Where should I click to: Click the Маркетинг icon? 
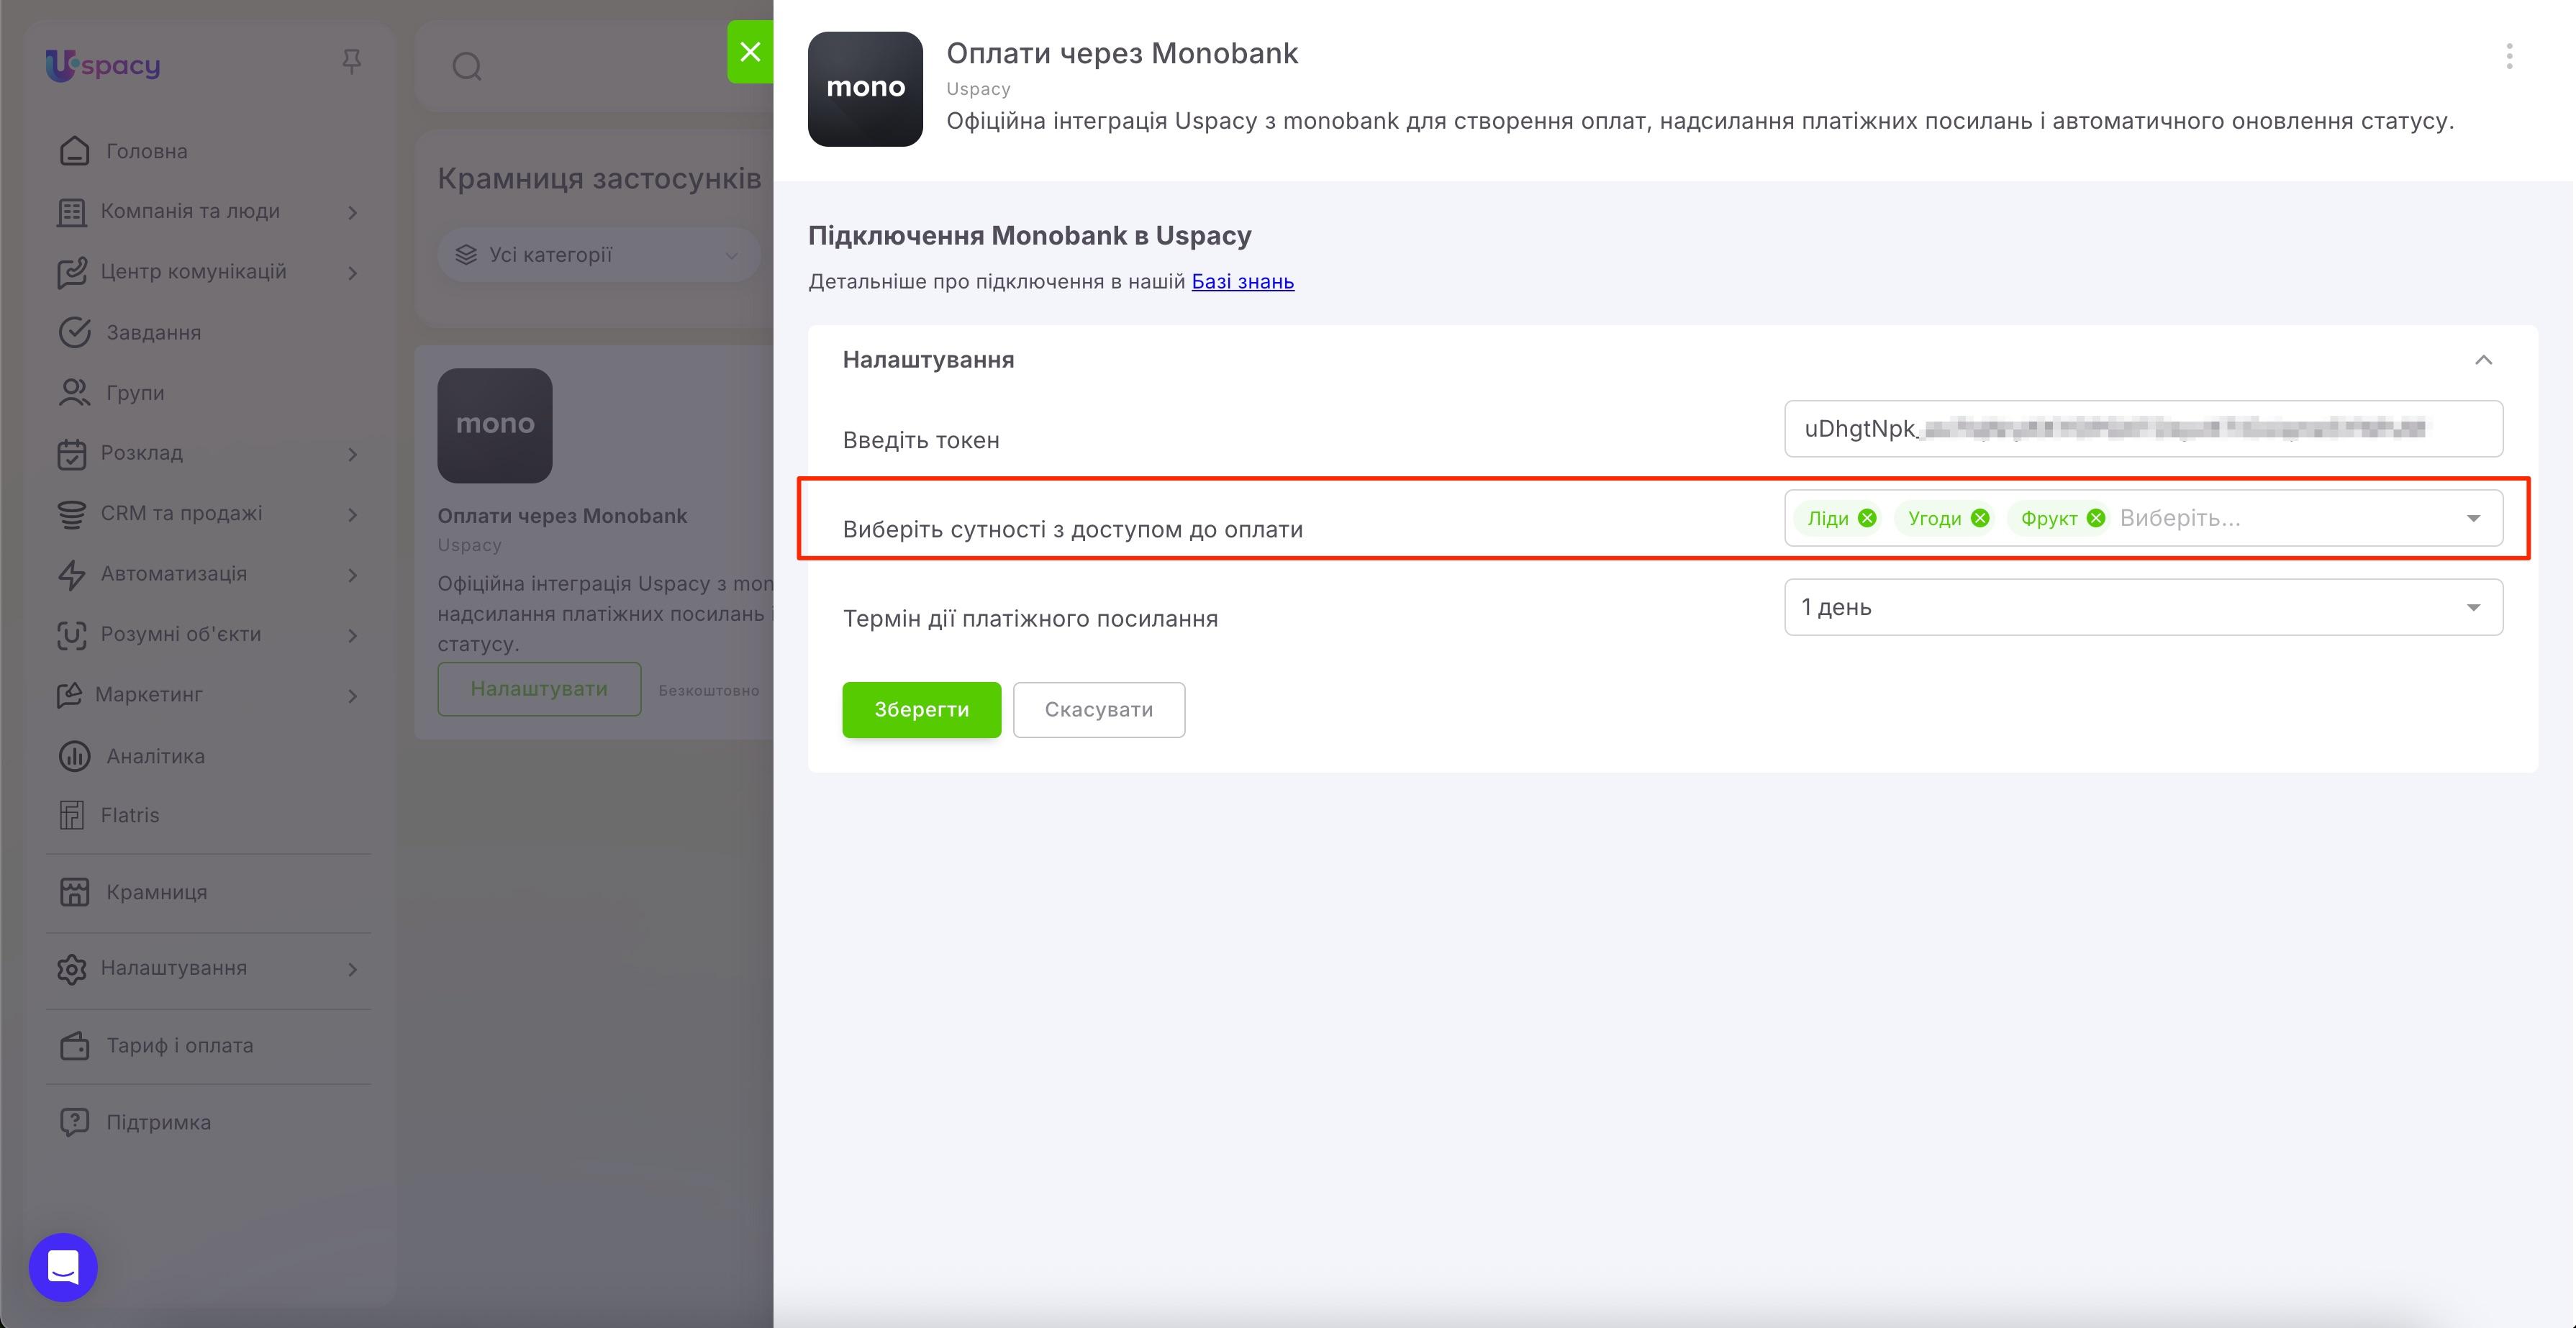69,695
